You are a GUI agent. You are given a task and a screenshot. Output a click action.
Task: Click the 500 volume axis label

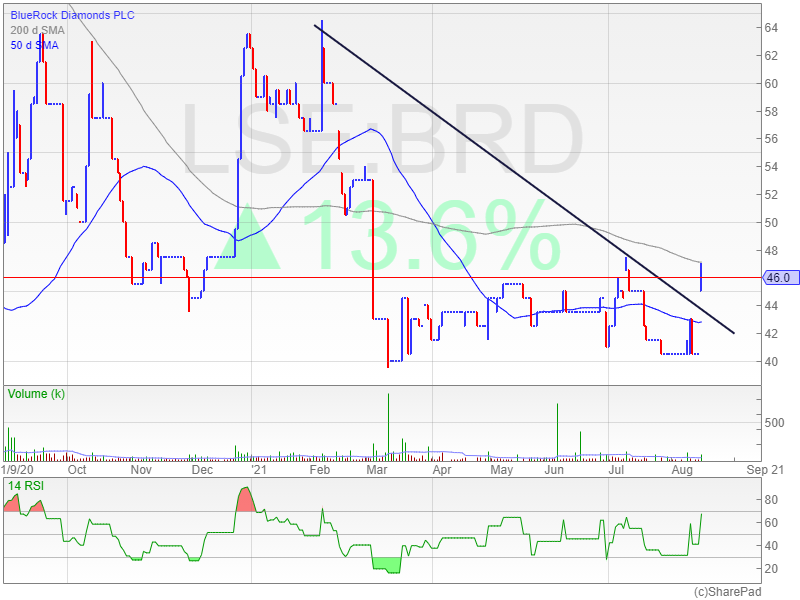click(x=774, y=422)
